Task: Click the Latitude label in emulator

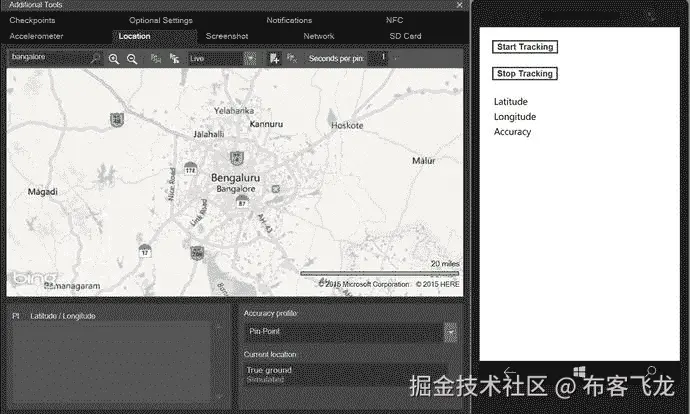Action: 510,102
